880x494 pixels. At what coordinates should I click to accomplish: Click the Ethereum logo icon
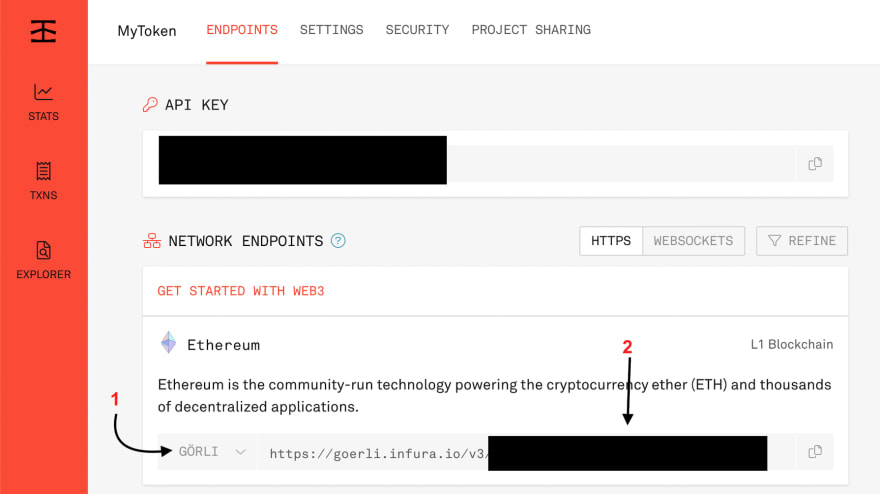169,344
